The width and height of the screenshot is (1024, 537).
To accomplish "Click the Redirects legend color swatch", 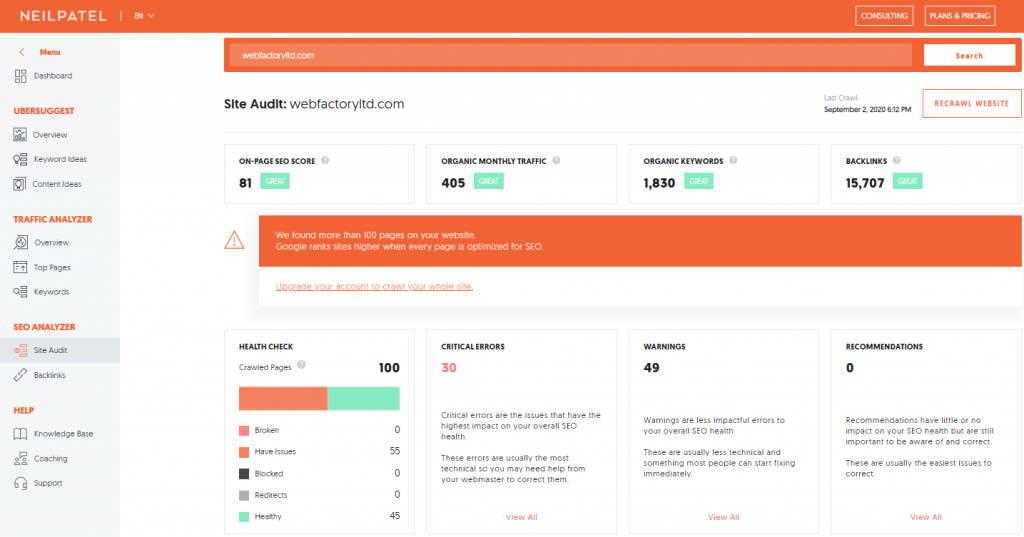I will pyautogui.click(x=244, y=495).
